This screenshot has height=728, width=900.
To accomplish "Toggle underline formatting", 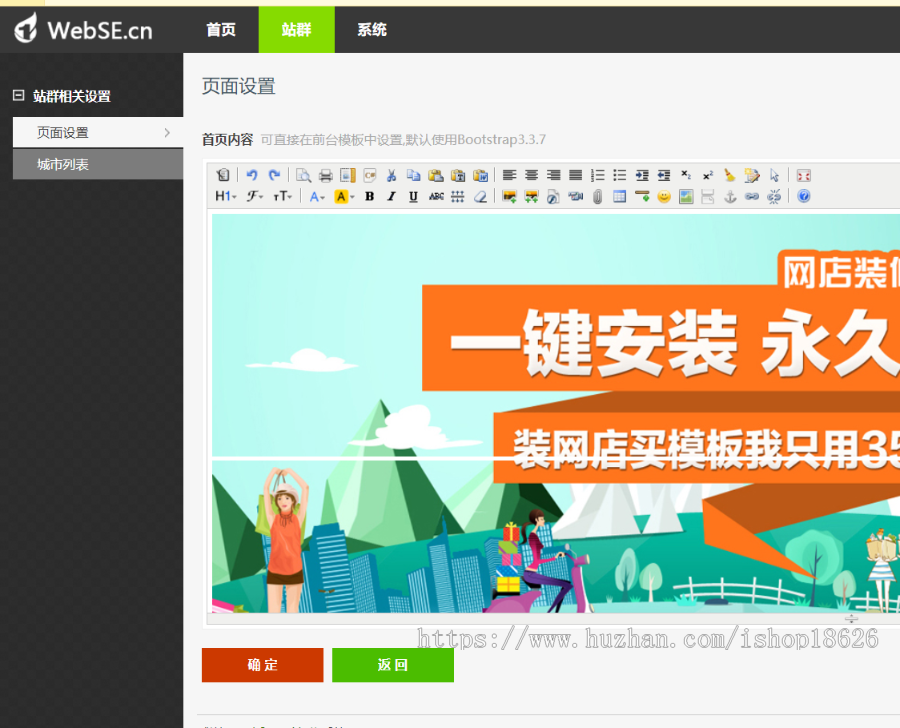I will tap(413, 196).
